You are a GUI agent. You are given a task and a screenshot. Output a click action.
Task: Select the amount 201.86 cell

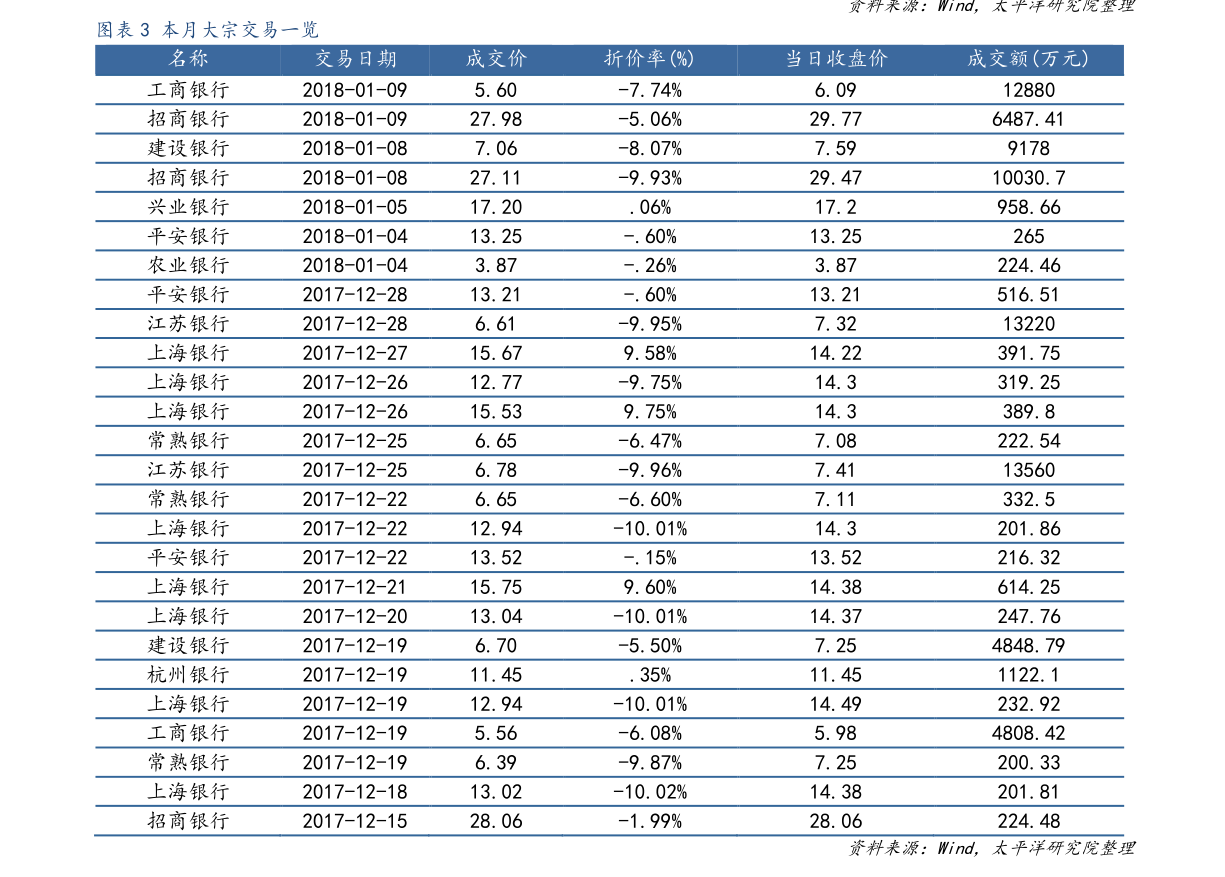point(1028,528)
